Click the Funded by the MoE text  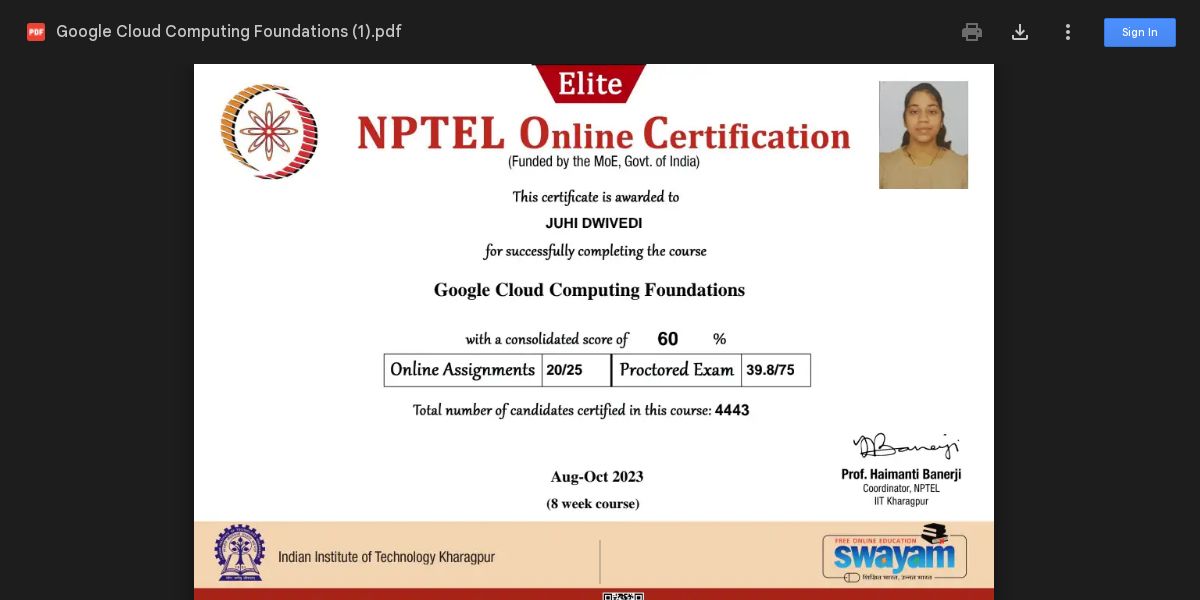tap(604, 161)
